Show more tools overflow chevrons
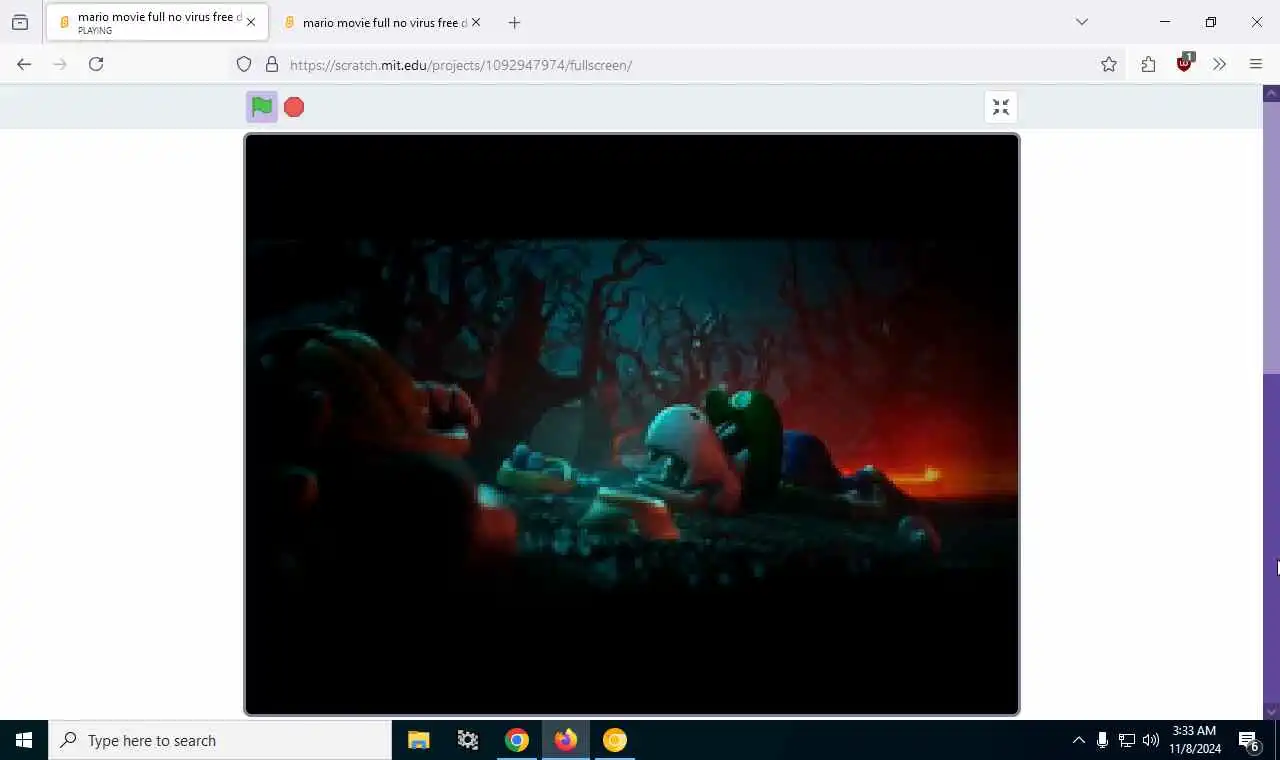This screenshot has width=1280, height=760. (1219, 64)
